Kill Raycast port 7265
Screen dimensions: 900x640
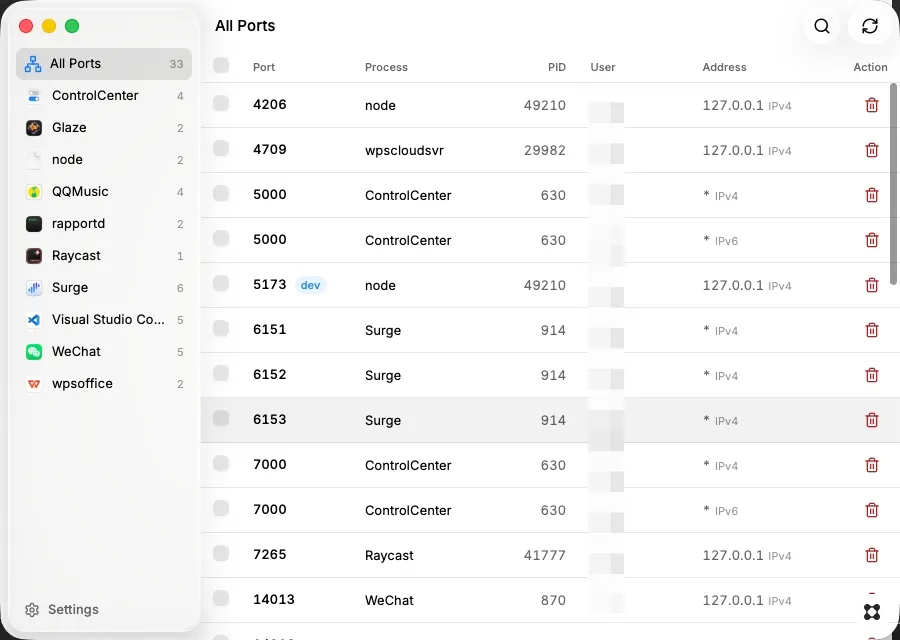coord(871,555)
